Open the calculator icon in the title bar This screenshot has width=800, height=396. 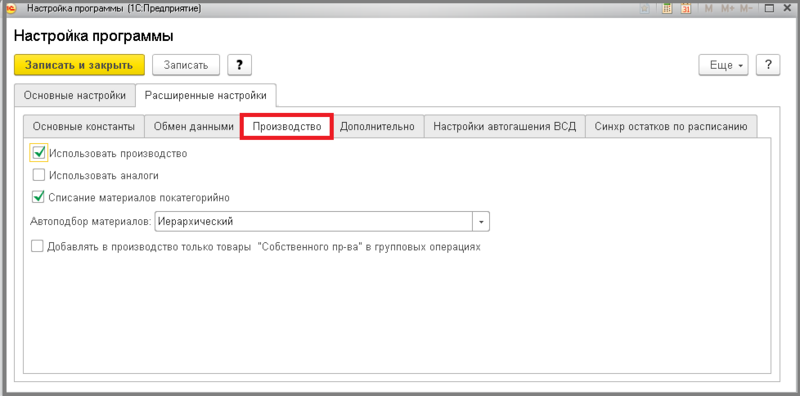[x=666, y=8]
